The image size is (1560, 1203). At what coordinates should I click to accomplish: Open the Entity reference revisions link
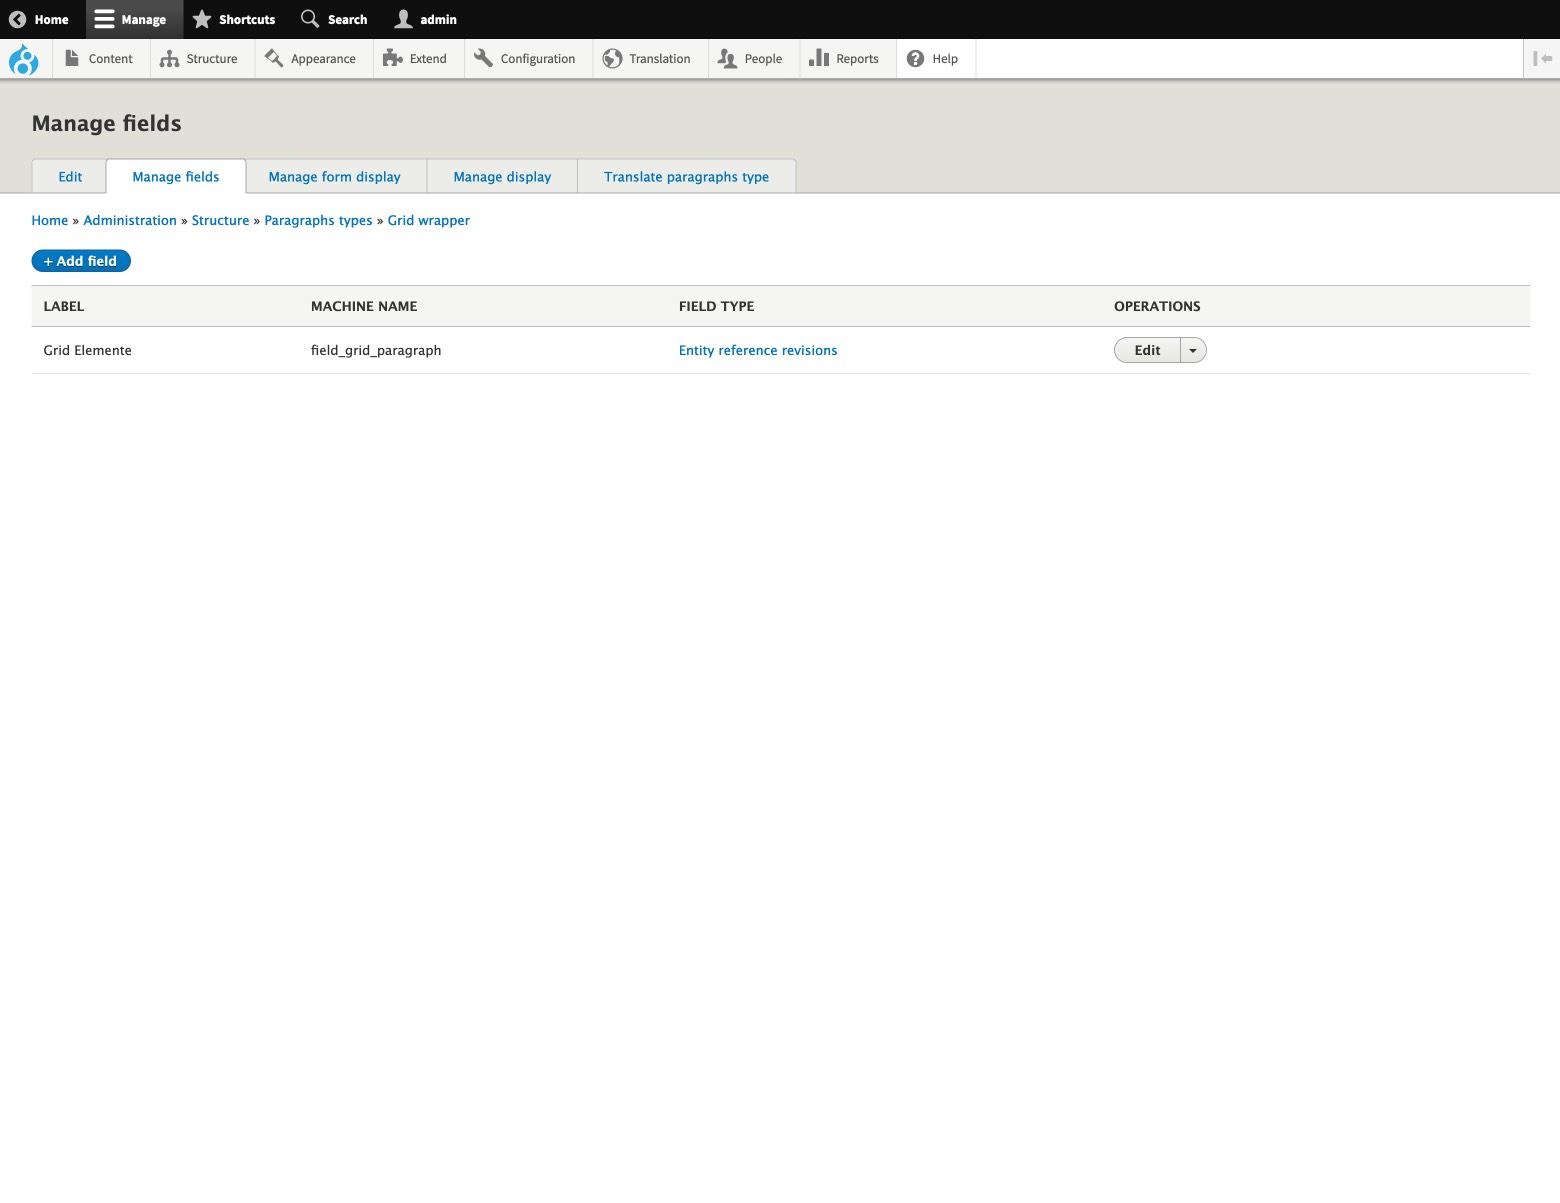[x=757, y=350]
